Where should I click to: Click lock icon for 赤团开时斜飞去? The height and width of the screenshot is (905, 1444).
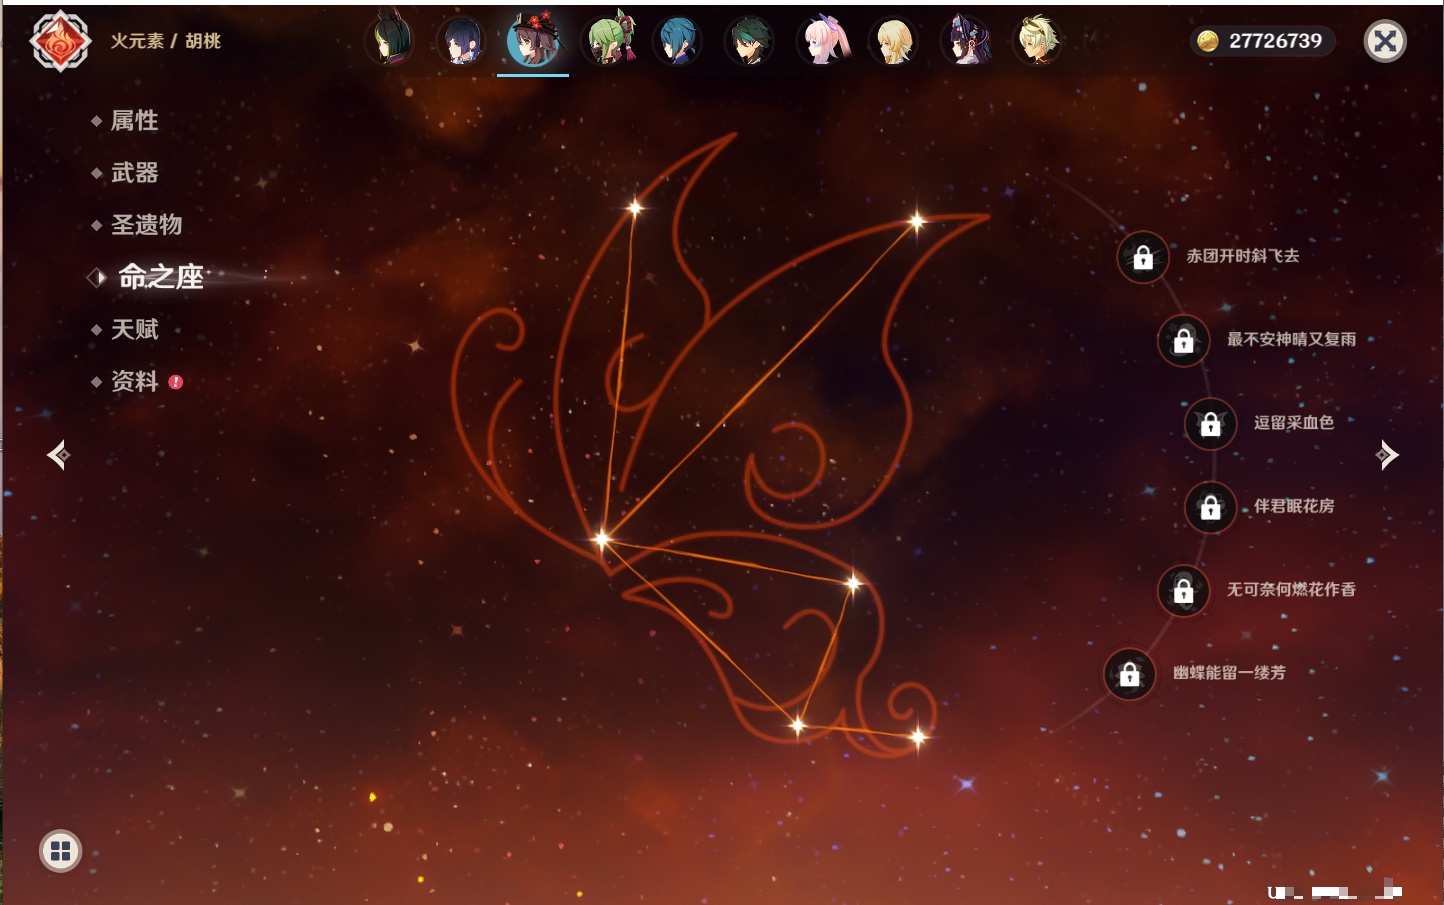coord(1143,258)
